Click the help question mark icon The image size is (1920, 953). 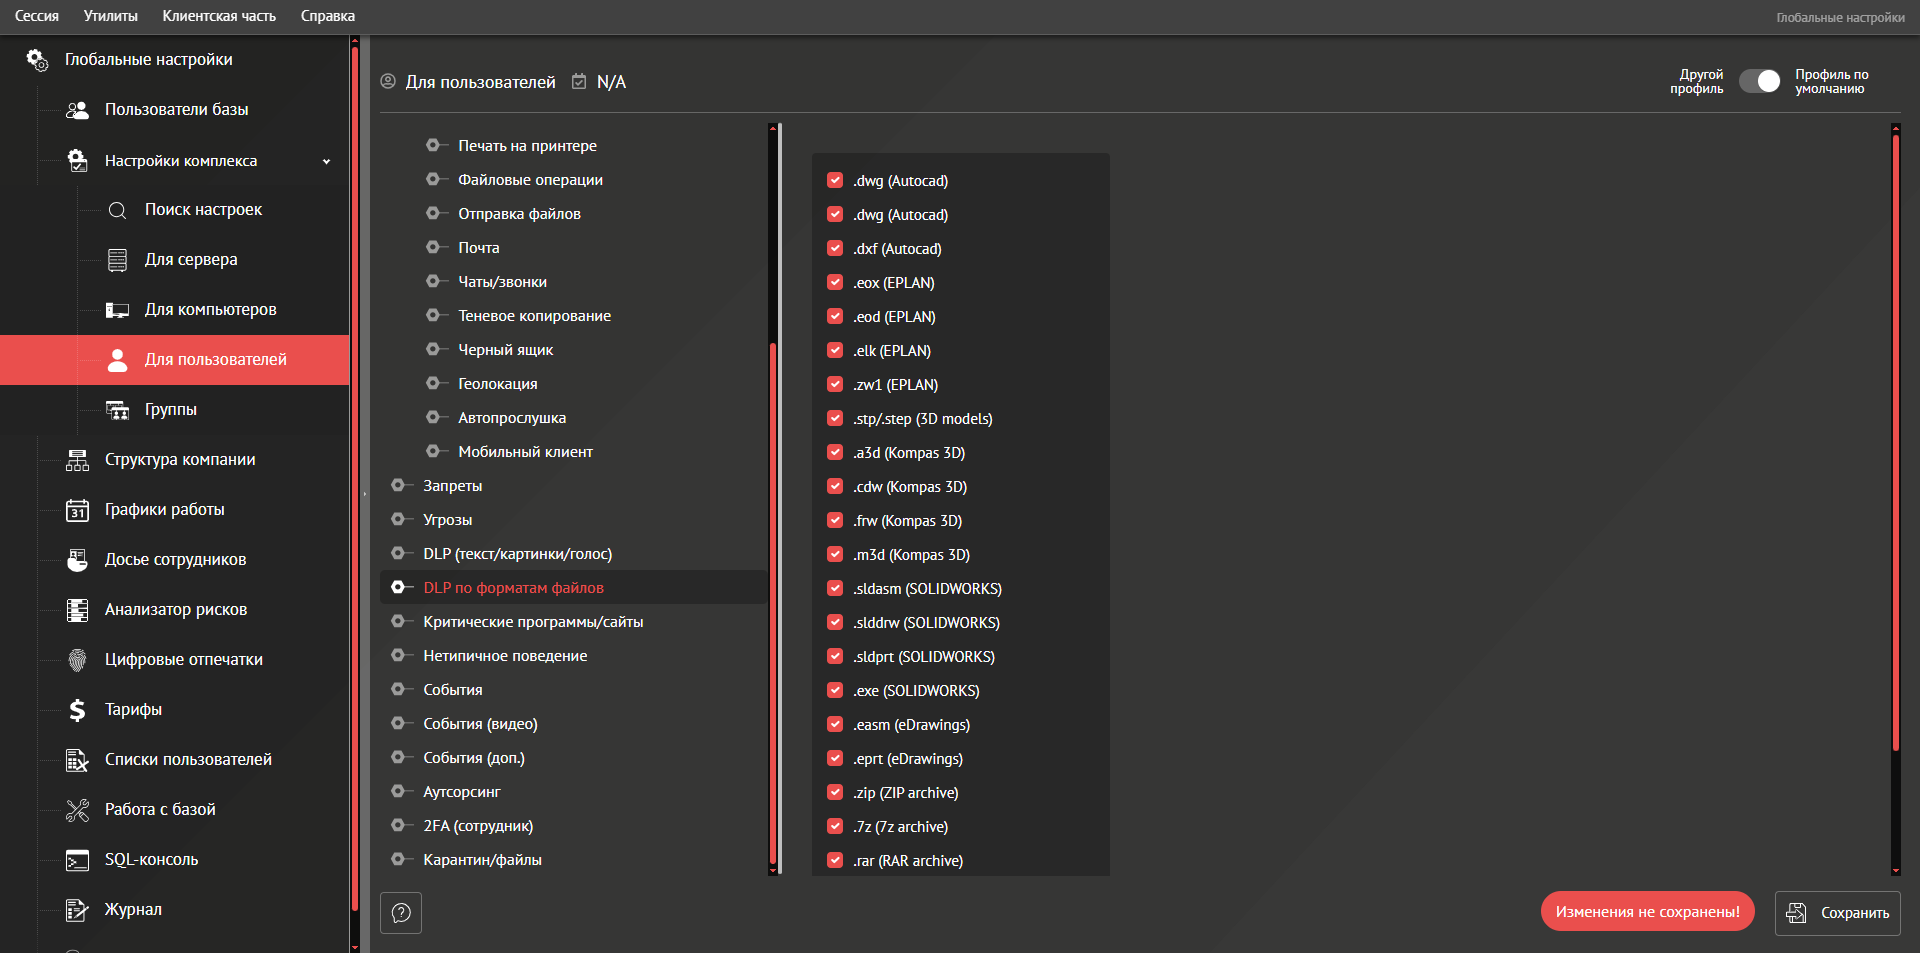click(401, 913)
